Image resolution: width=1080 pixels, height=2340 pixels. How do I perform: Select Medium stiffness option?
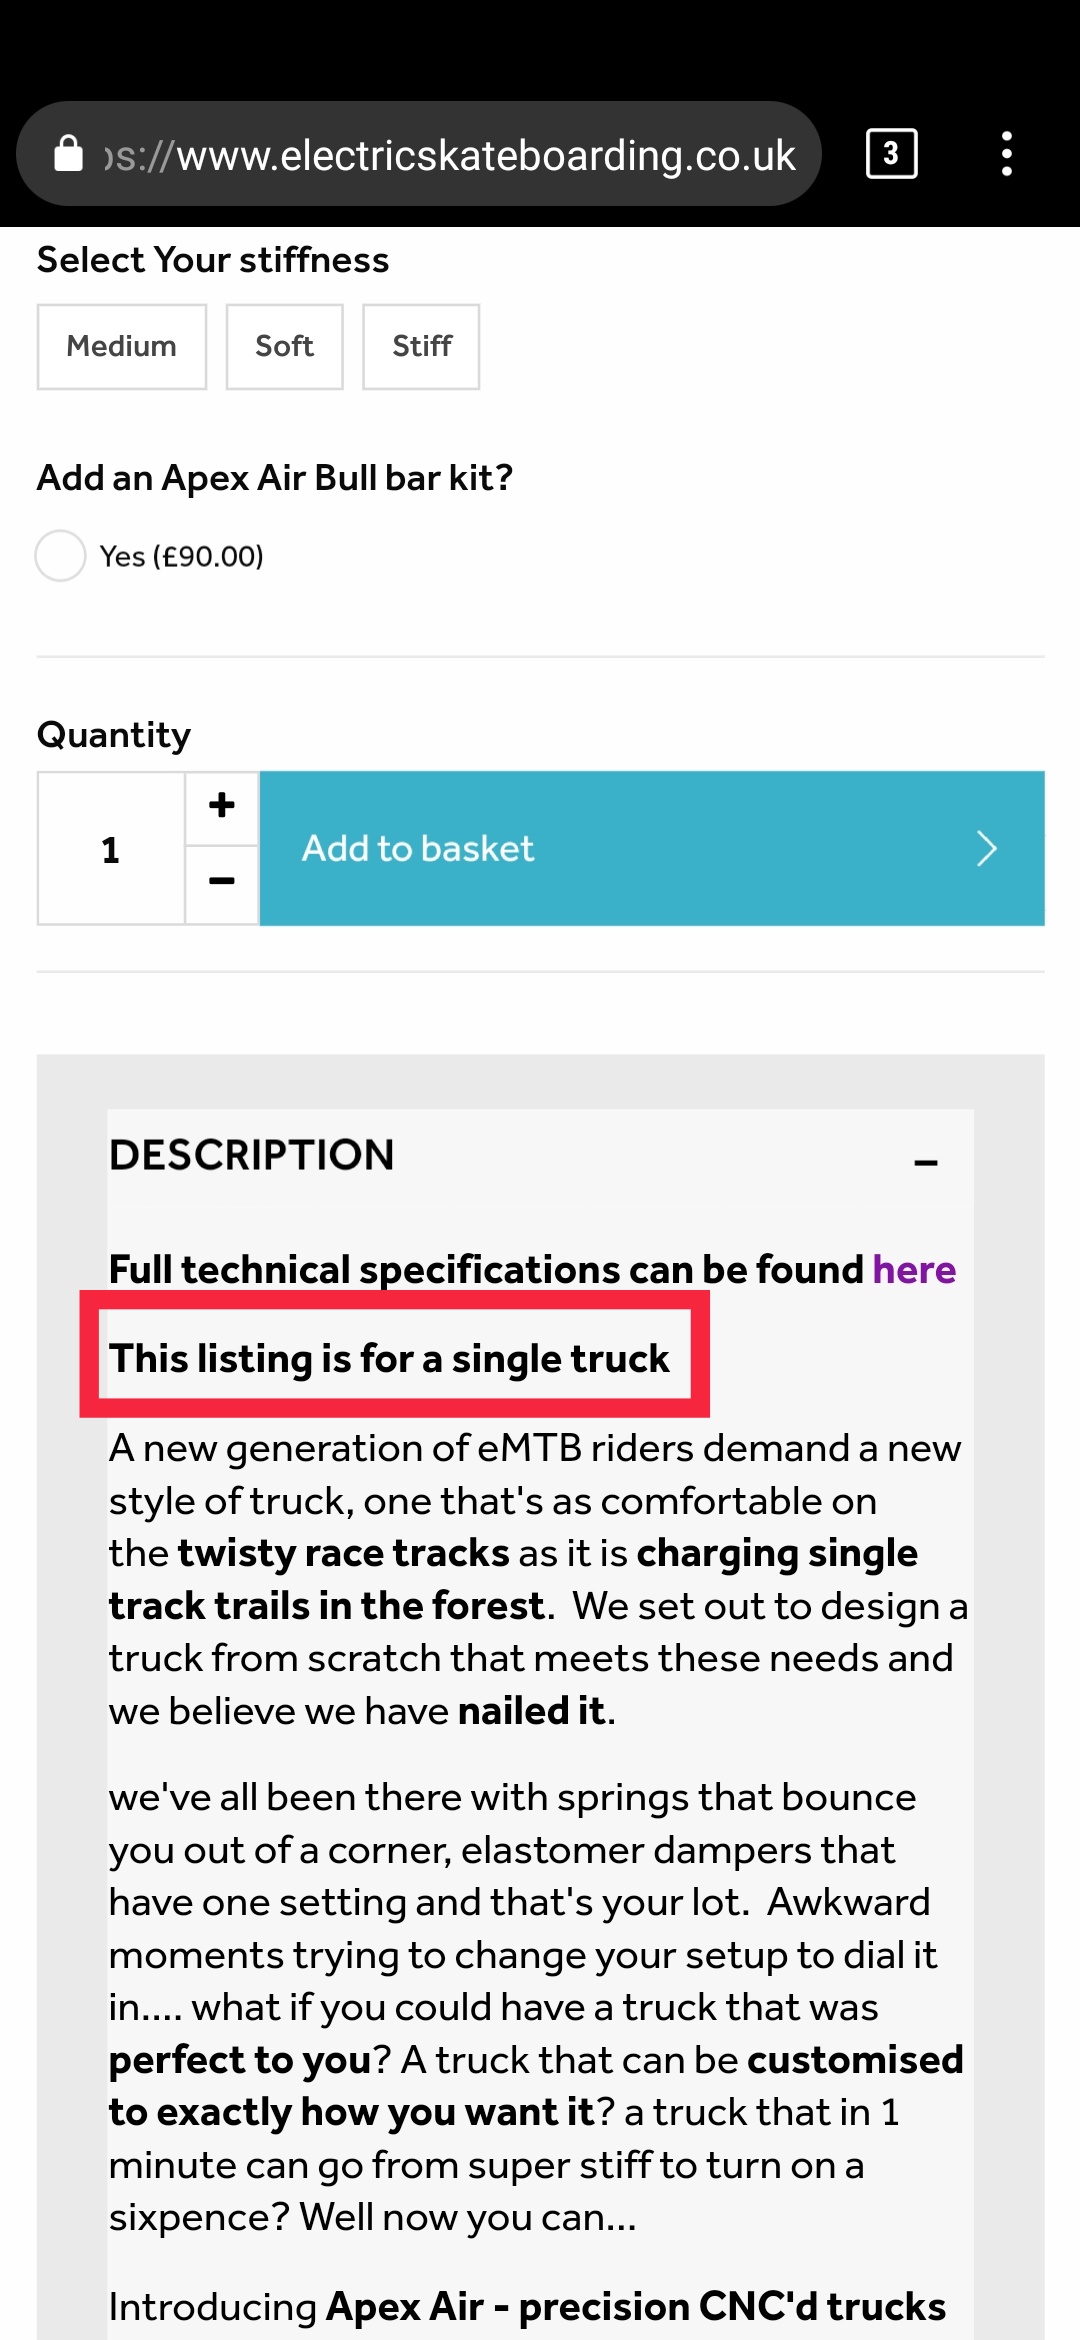coord(122,347)
